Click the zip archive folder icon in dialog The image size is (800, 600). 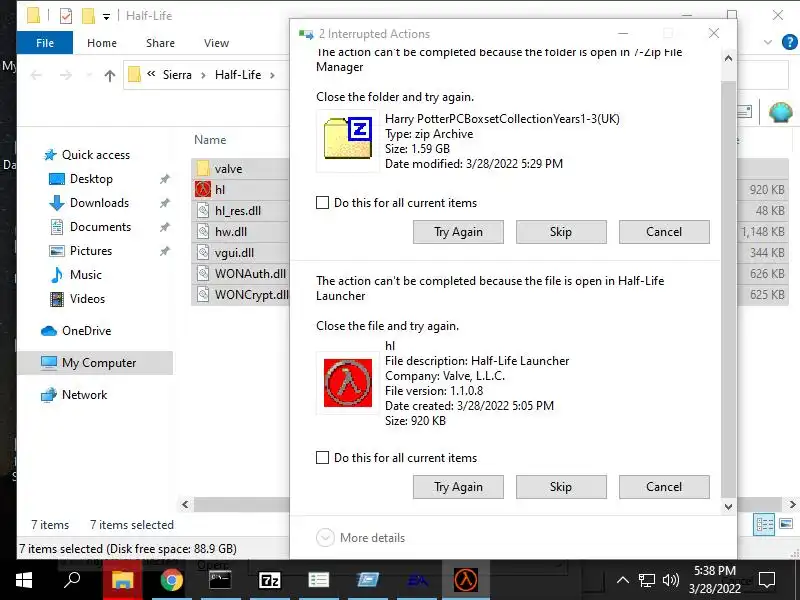tap(347, 139)
